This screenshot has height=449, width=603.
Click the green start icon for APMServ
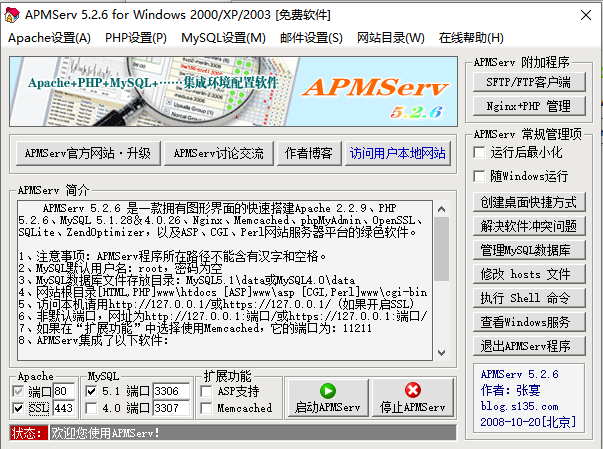point(327,391)
